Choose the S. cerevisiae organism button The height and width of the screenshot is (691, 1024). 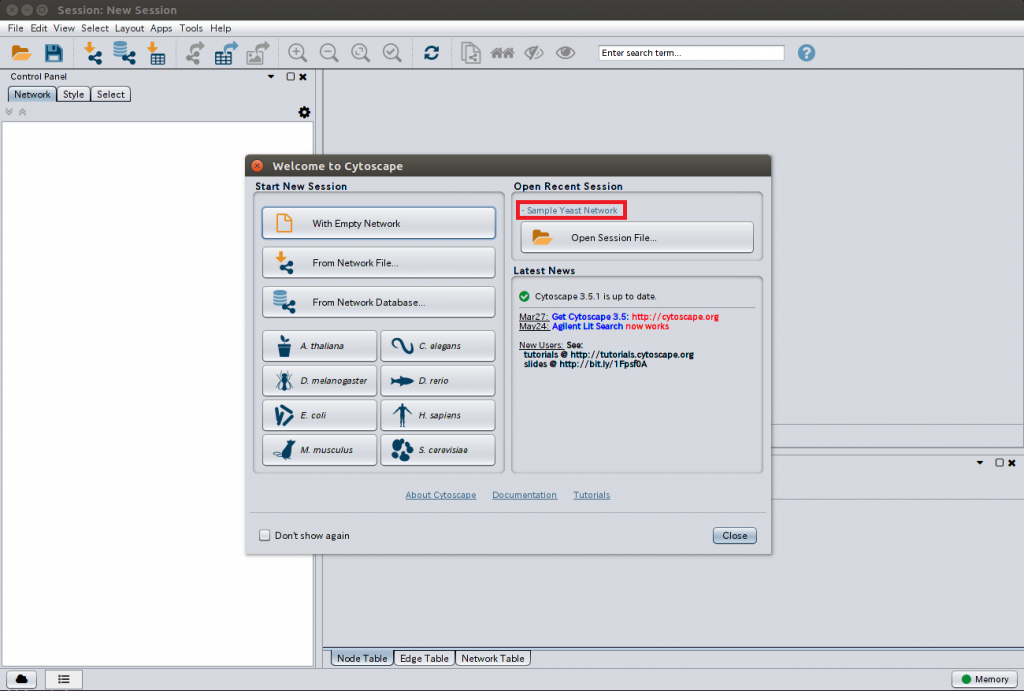[x=438, y=449]
